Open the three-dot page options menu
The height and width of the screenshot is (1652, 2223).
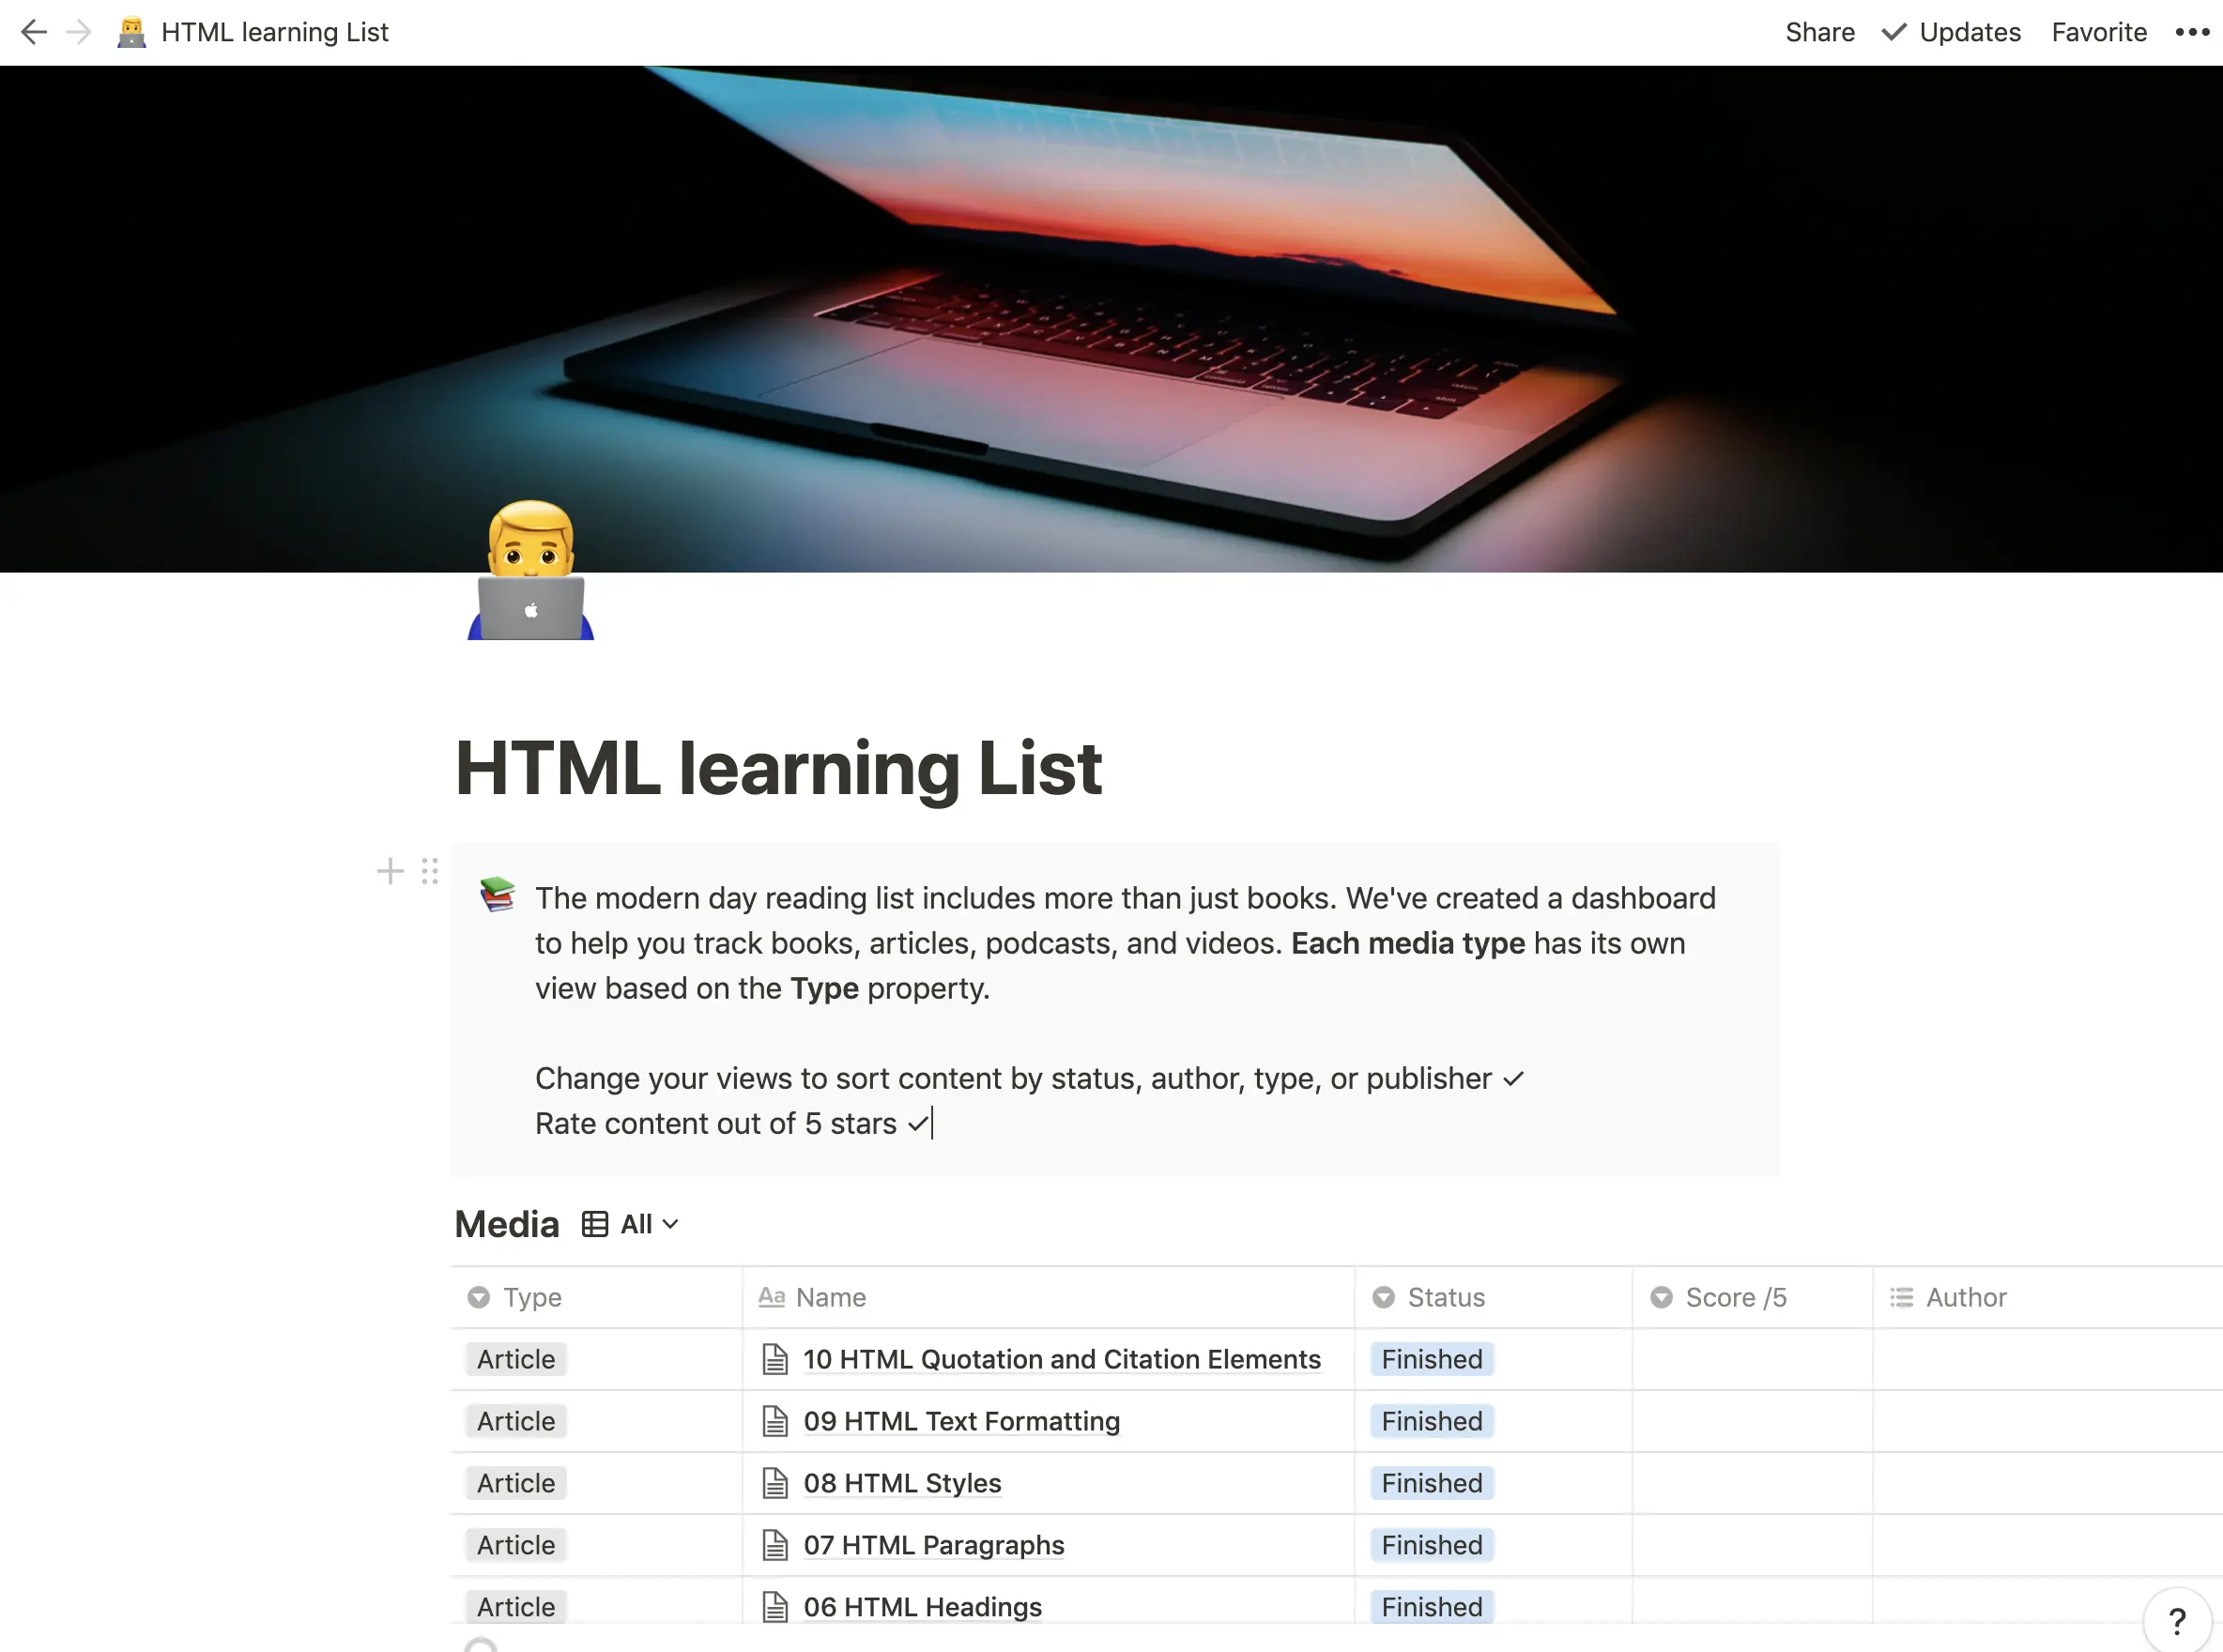[2192, 32]
